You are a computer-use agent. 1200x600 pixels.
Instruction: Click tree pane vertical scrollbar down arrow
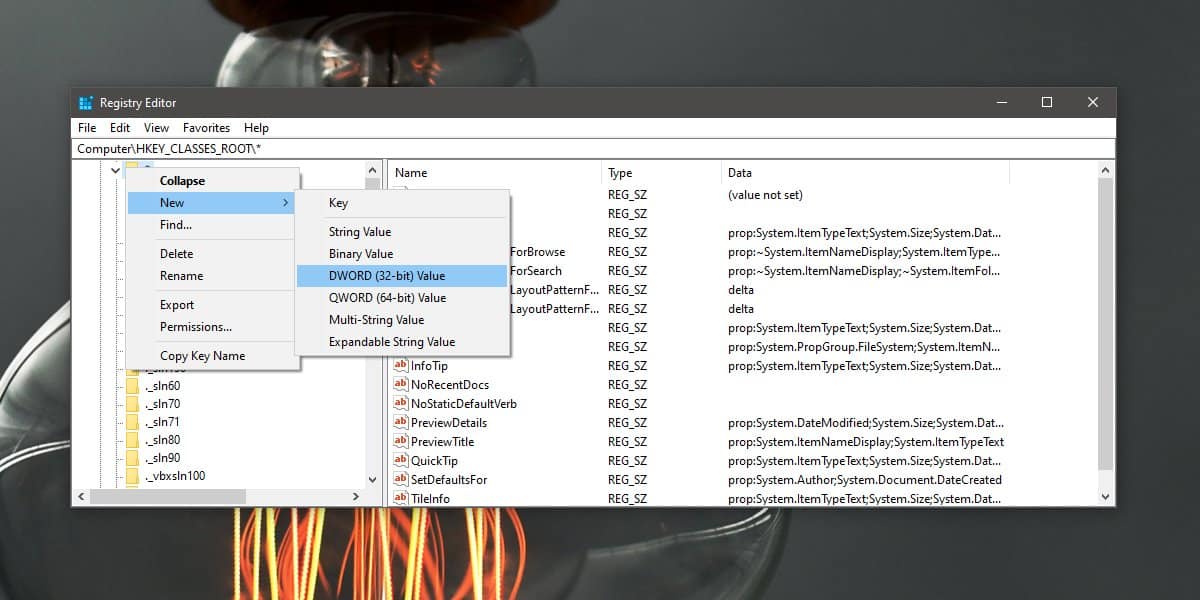click(373, 479)
